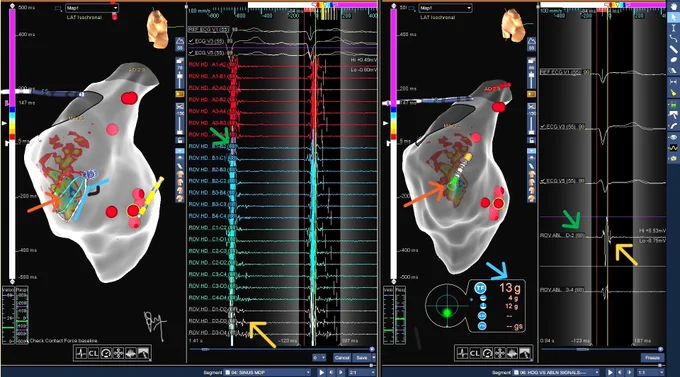Image resolution: width=680 pixels, height=377 pixels.
Task: Select the yellow brush tool
Action: click(673, 92)
